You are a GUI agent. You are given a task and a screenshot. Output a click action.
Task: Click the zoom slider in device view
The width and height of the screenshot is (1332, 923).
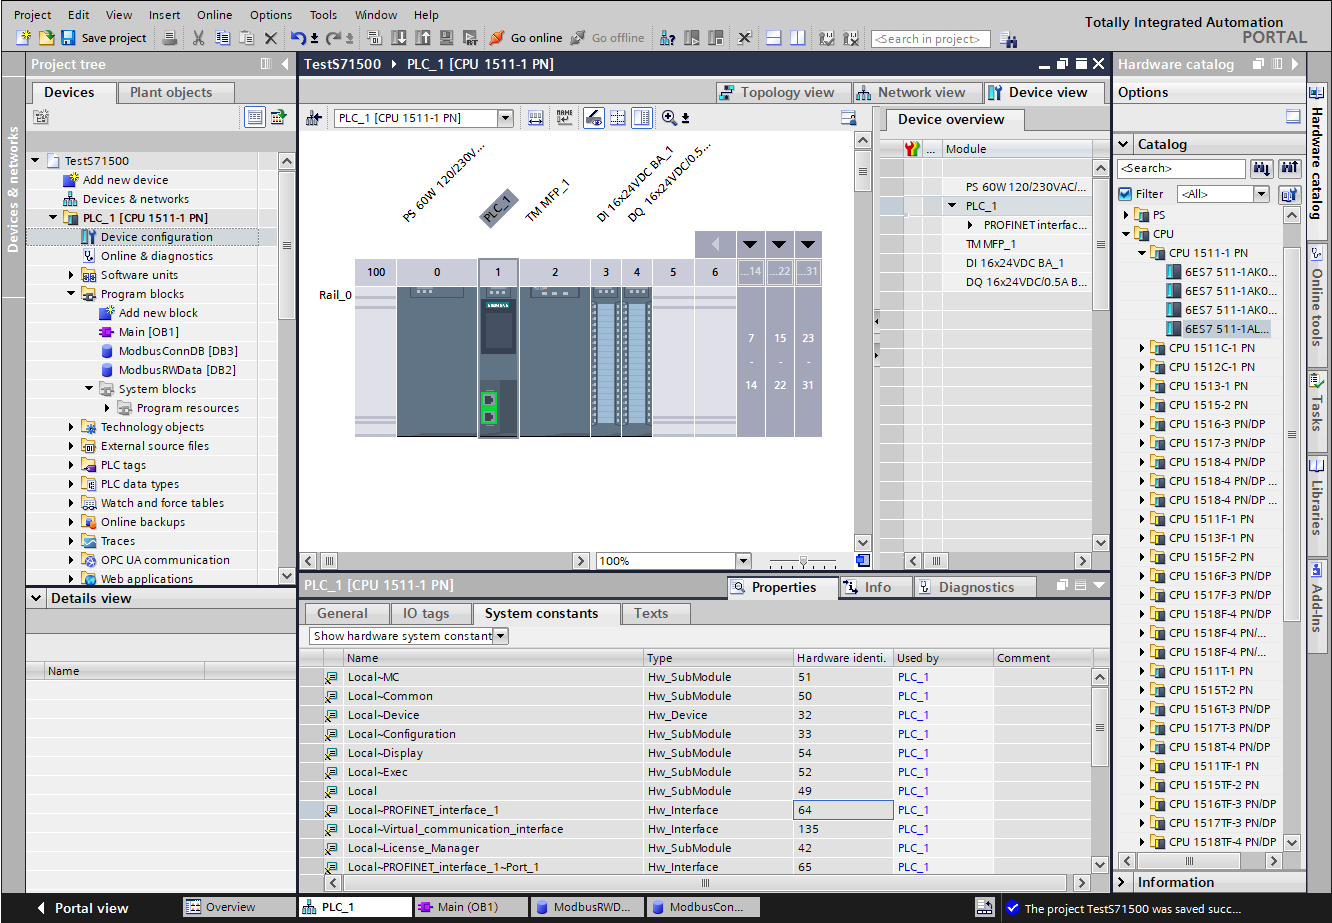803,561
